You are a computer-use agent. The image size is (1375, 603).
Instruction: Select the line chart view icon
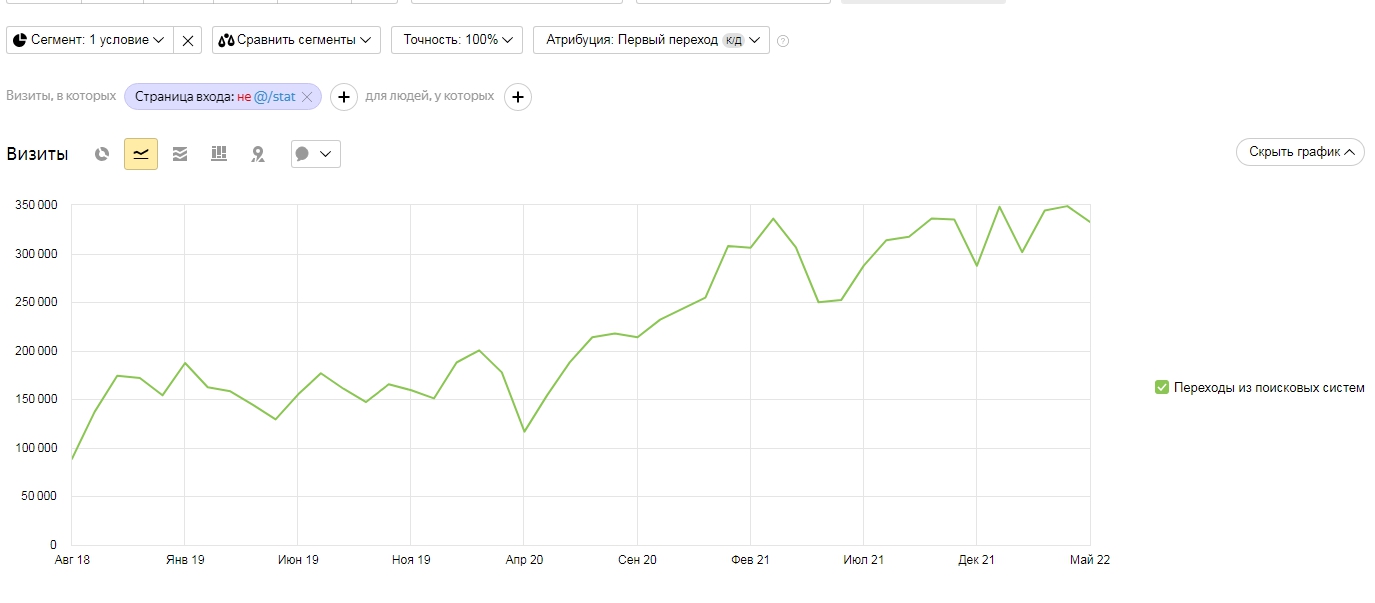pyautogui.click(x=141, y=154)
